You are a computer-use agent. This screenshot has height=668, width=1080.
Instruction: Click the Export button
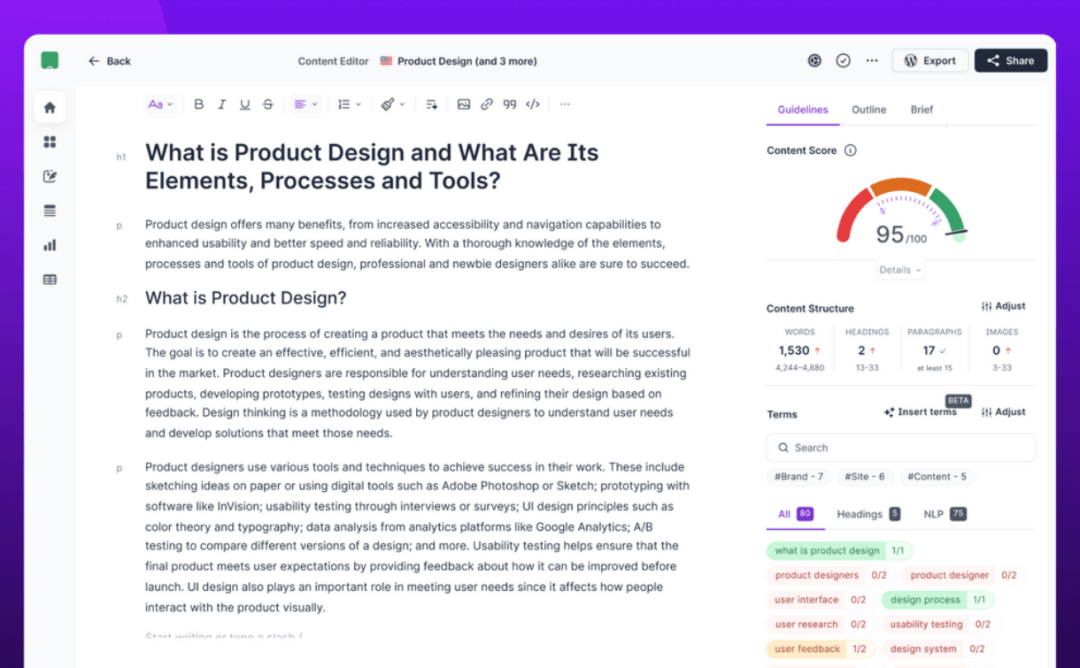[x=930, y=61]
